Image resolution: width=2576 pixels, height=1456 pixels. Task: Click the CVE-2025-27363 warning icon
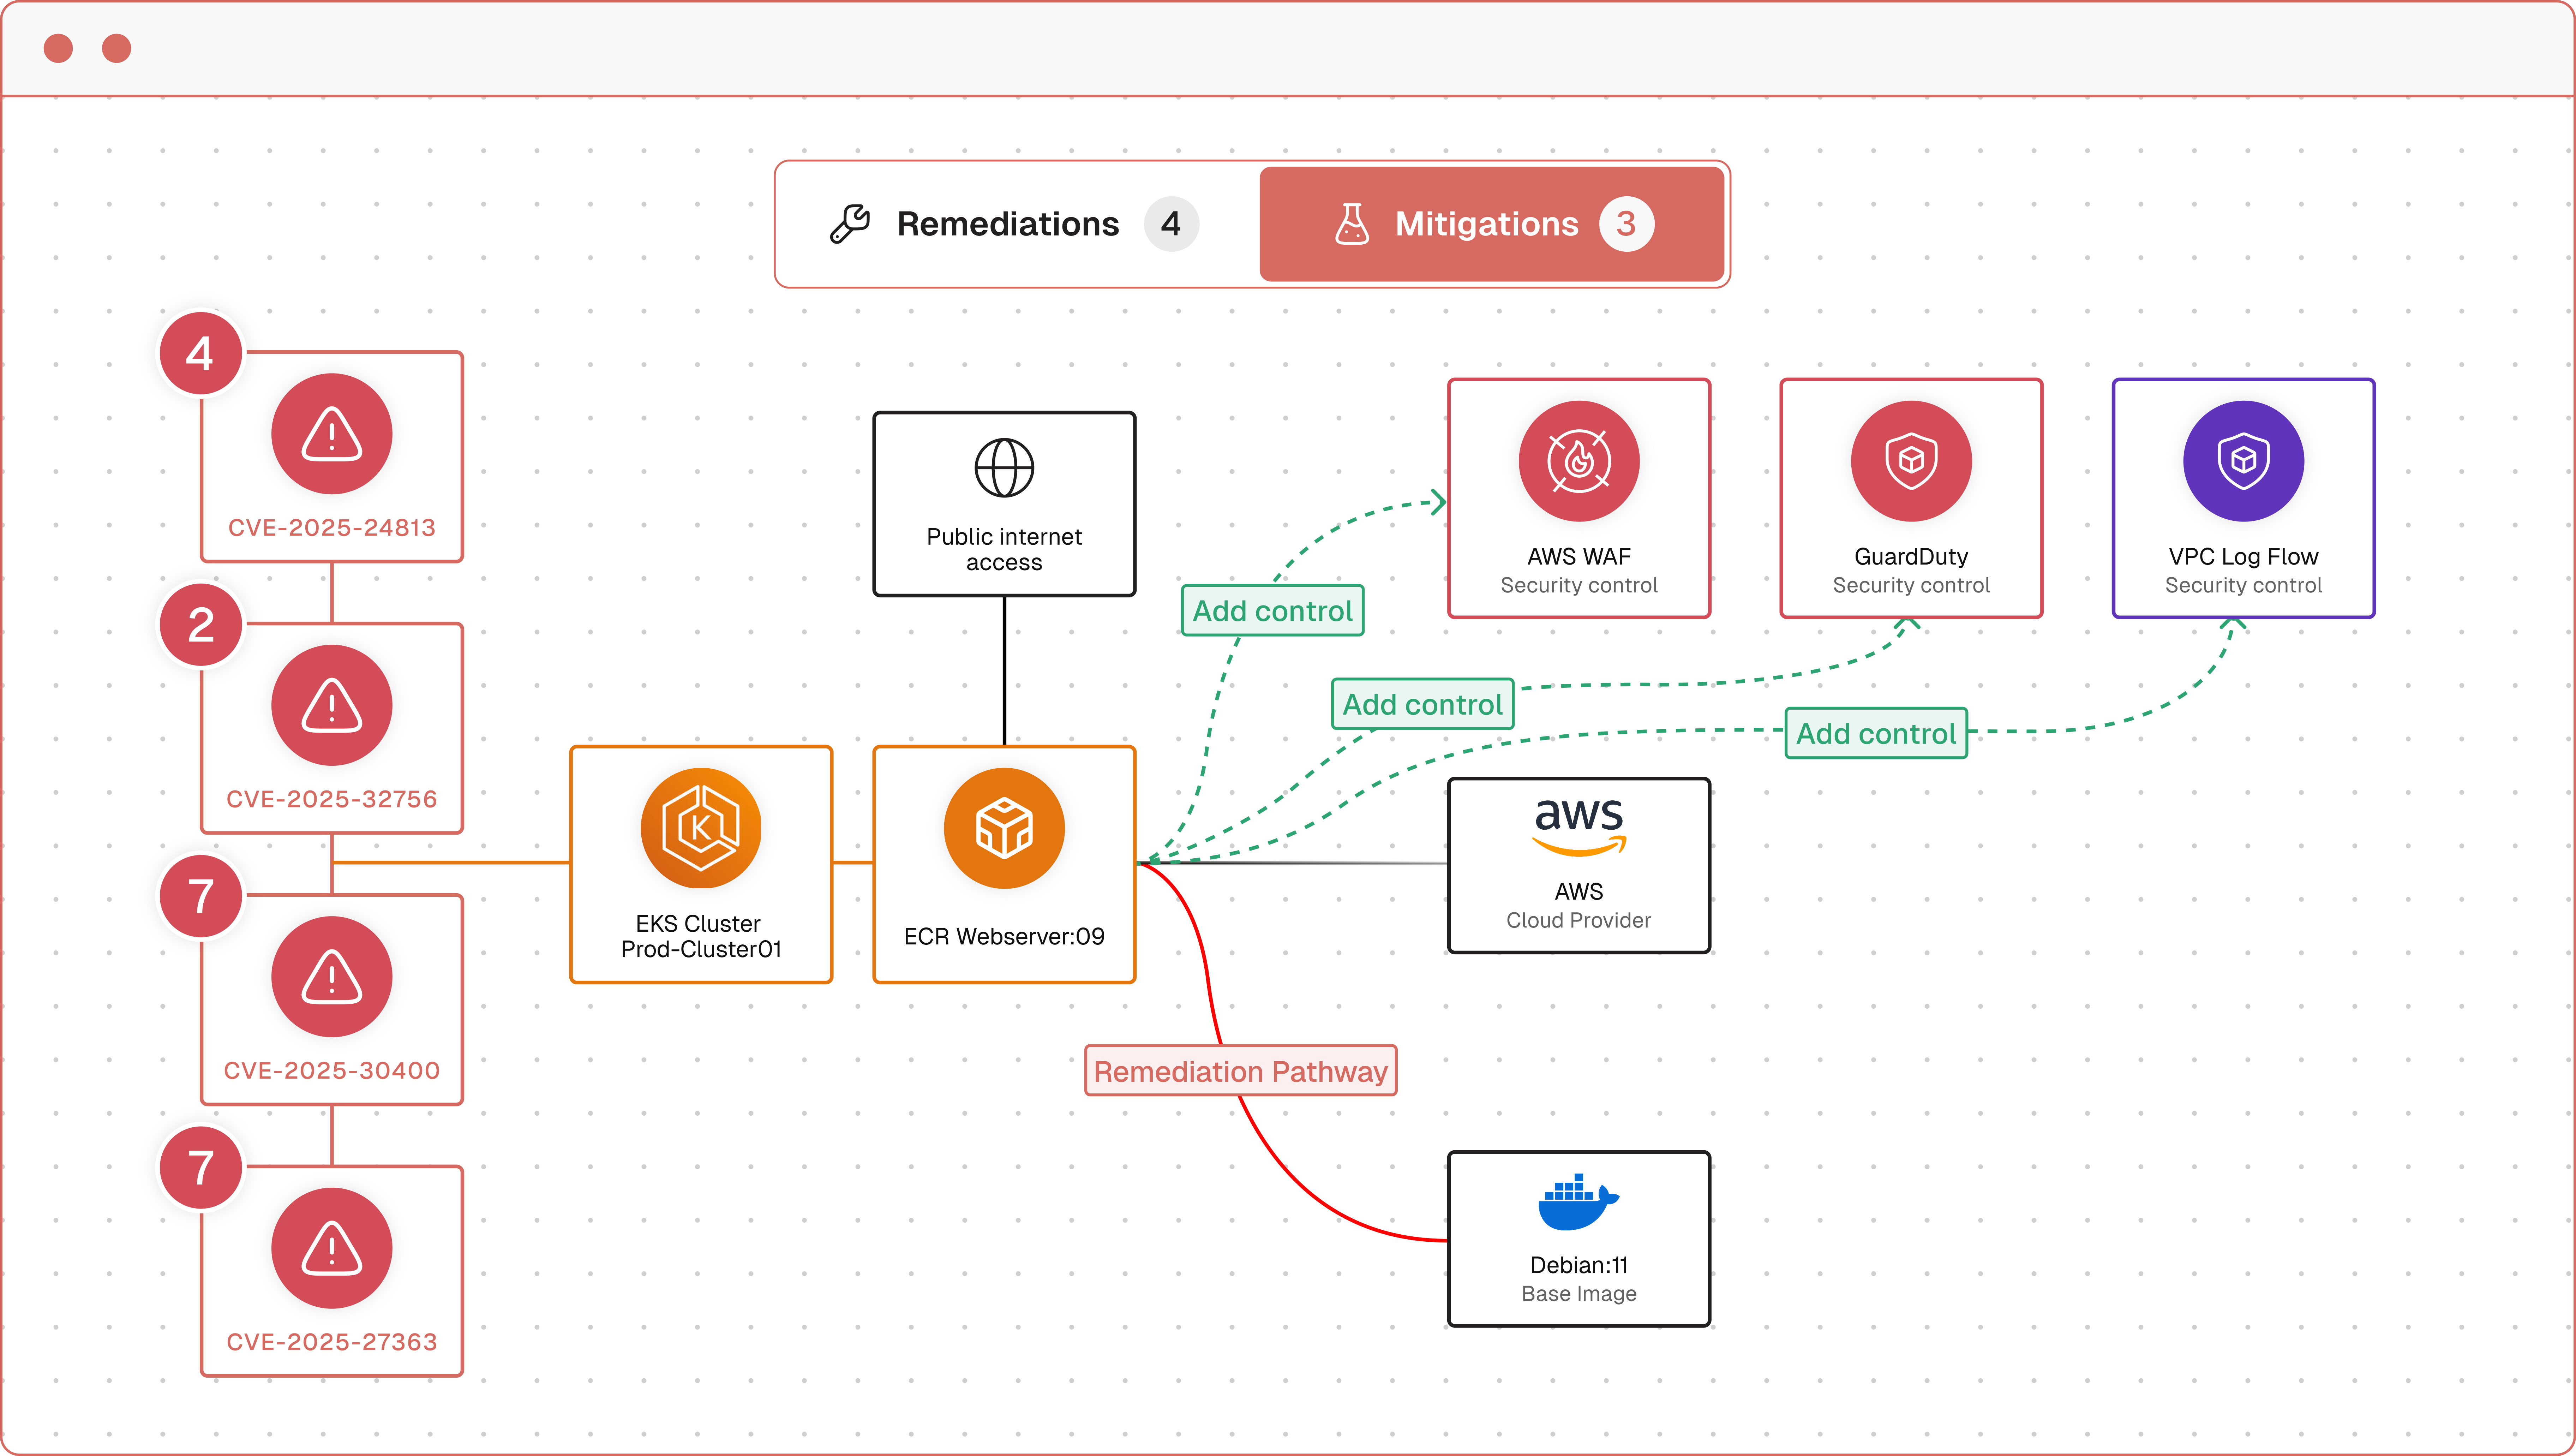[332, 1248]
